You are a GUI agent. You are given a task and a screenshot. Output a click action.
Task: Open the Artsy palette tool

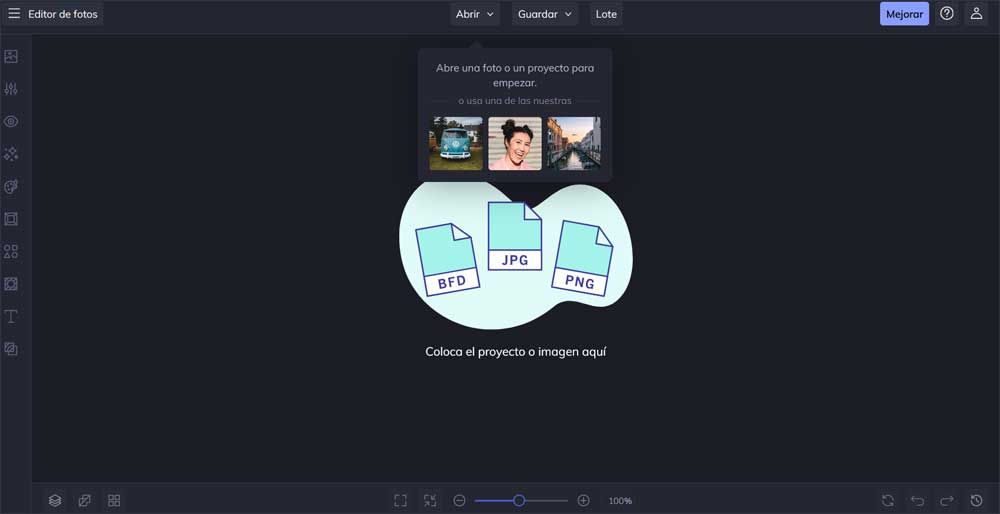11,186
